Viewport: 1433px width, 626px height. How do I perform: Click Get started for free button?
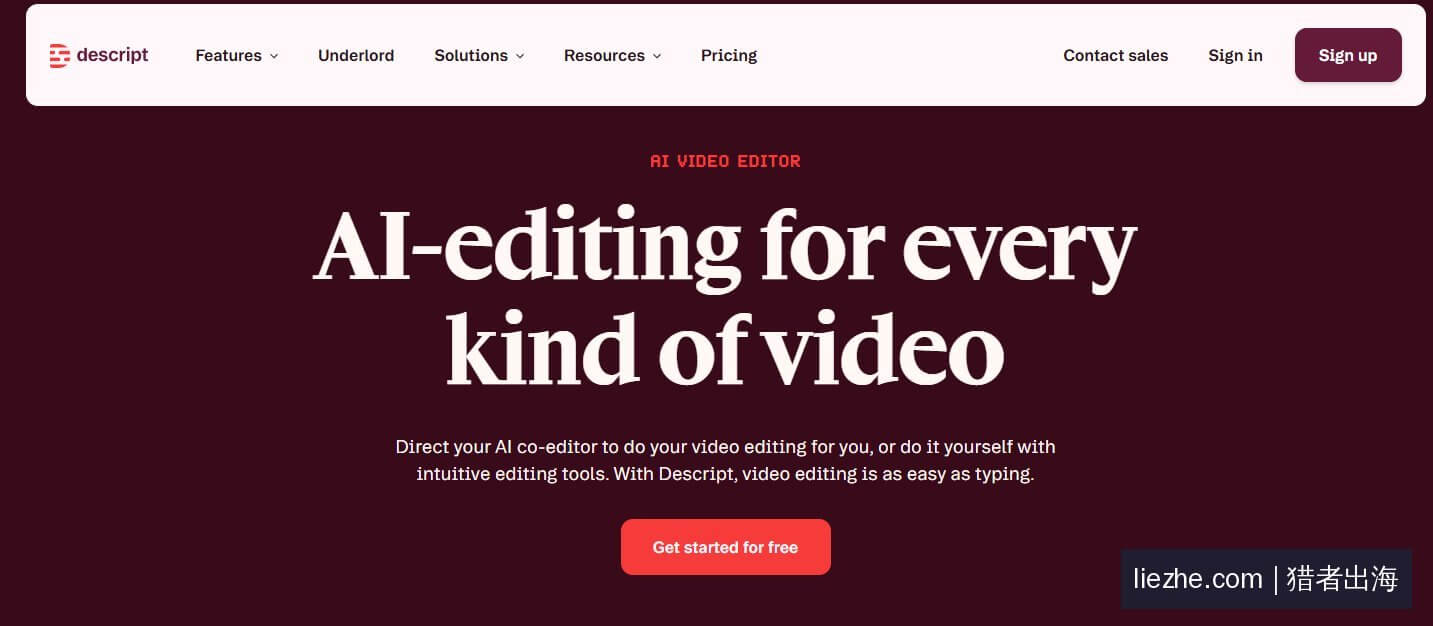[725, 547]
